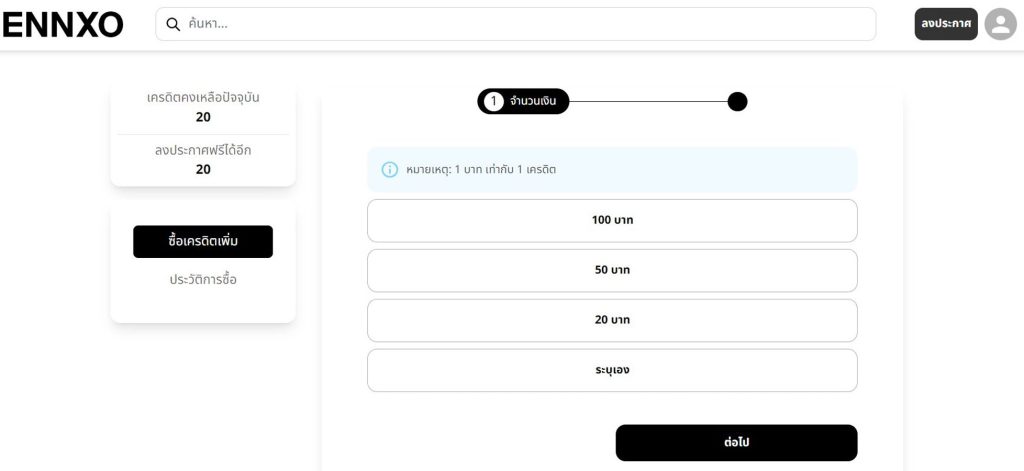Click the magnifying glass search icon
Screen dimensions: 1024x471
click(x=173, y=24)
